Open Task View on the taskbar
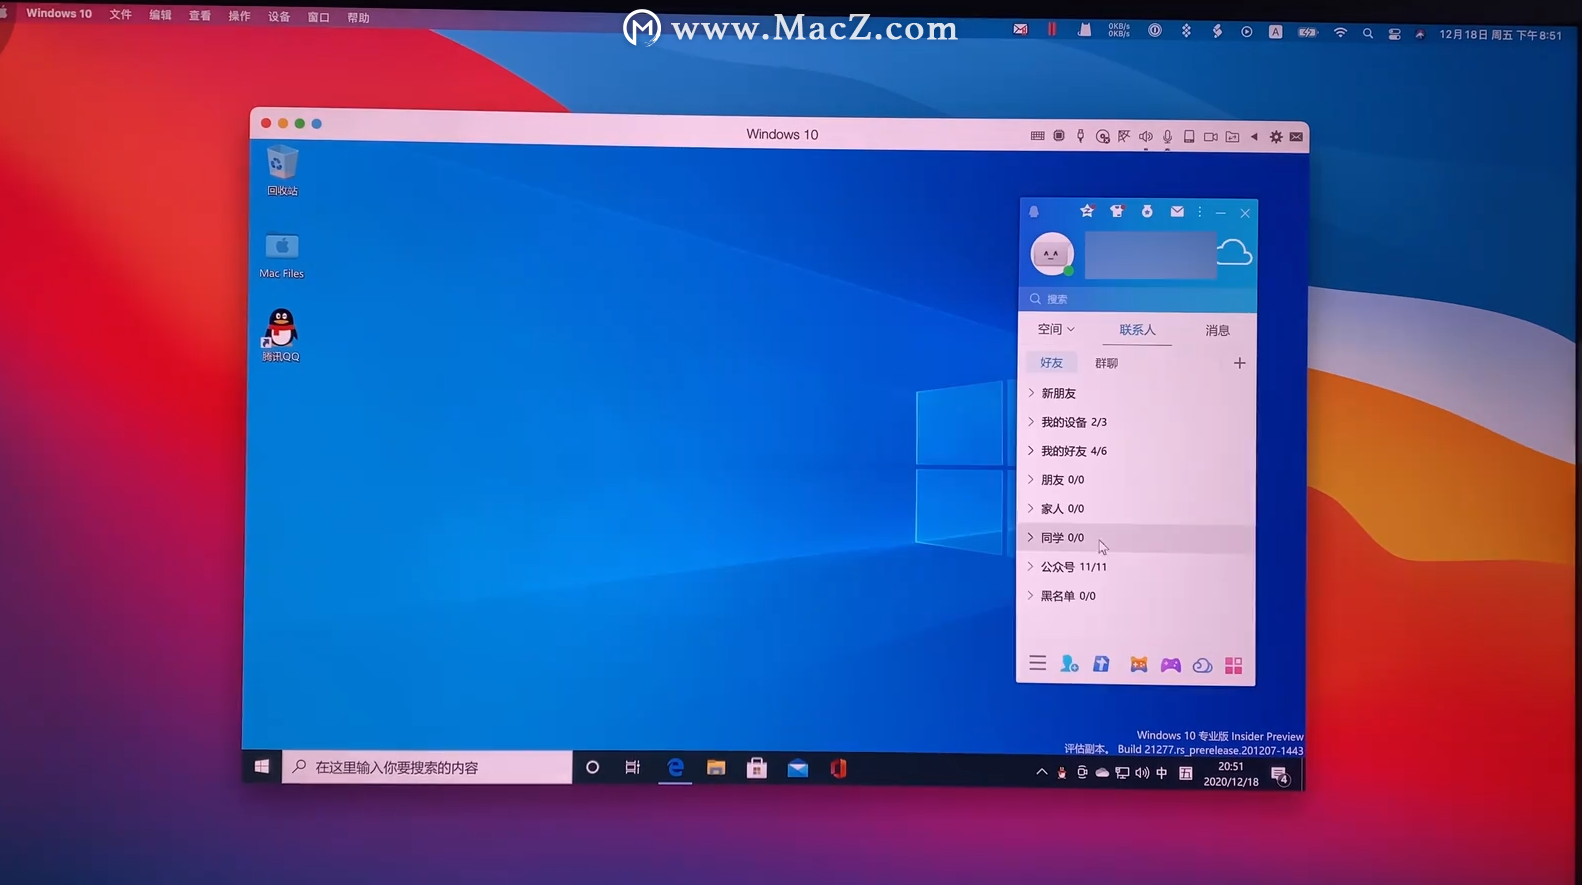Viewport: 1582px width, 885px height. [633, 767]
